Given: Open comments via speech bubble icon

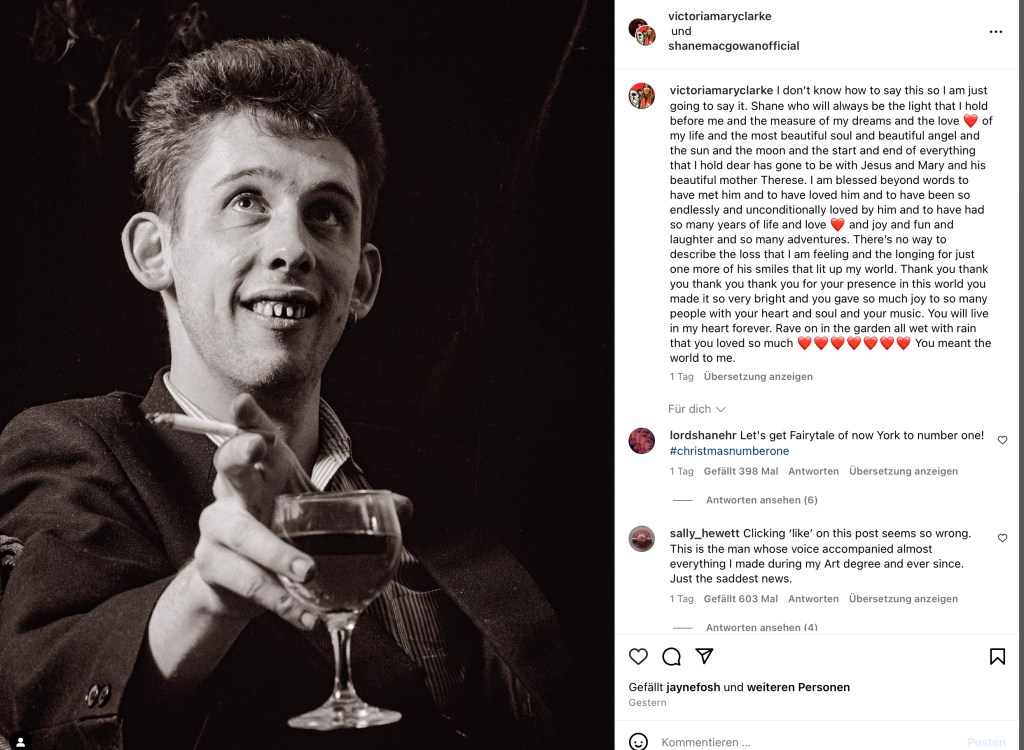Looking at the screenshot, I should tap(671, 656).
